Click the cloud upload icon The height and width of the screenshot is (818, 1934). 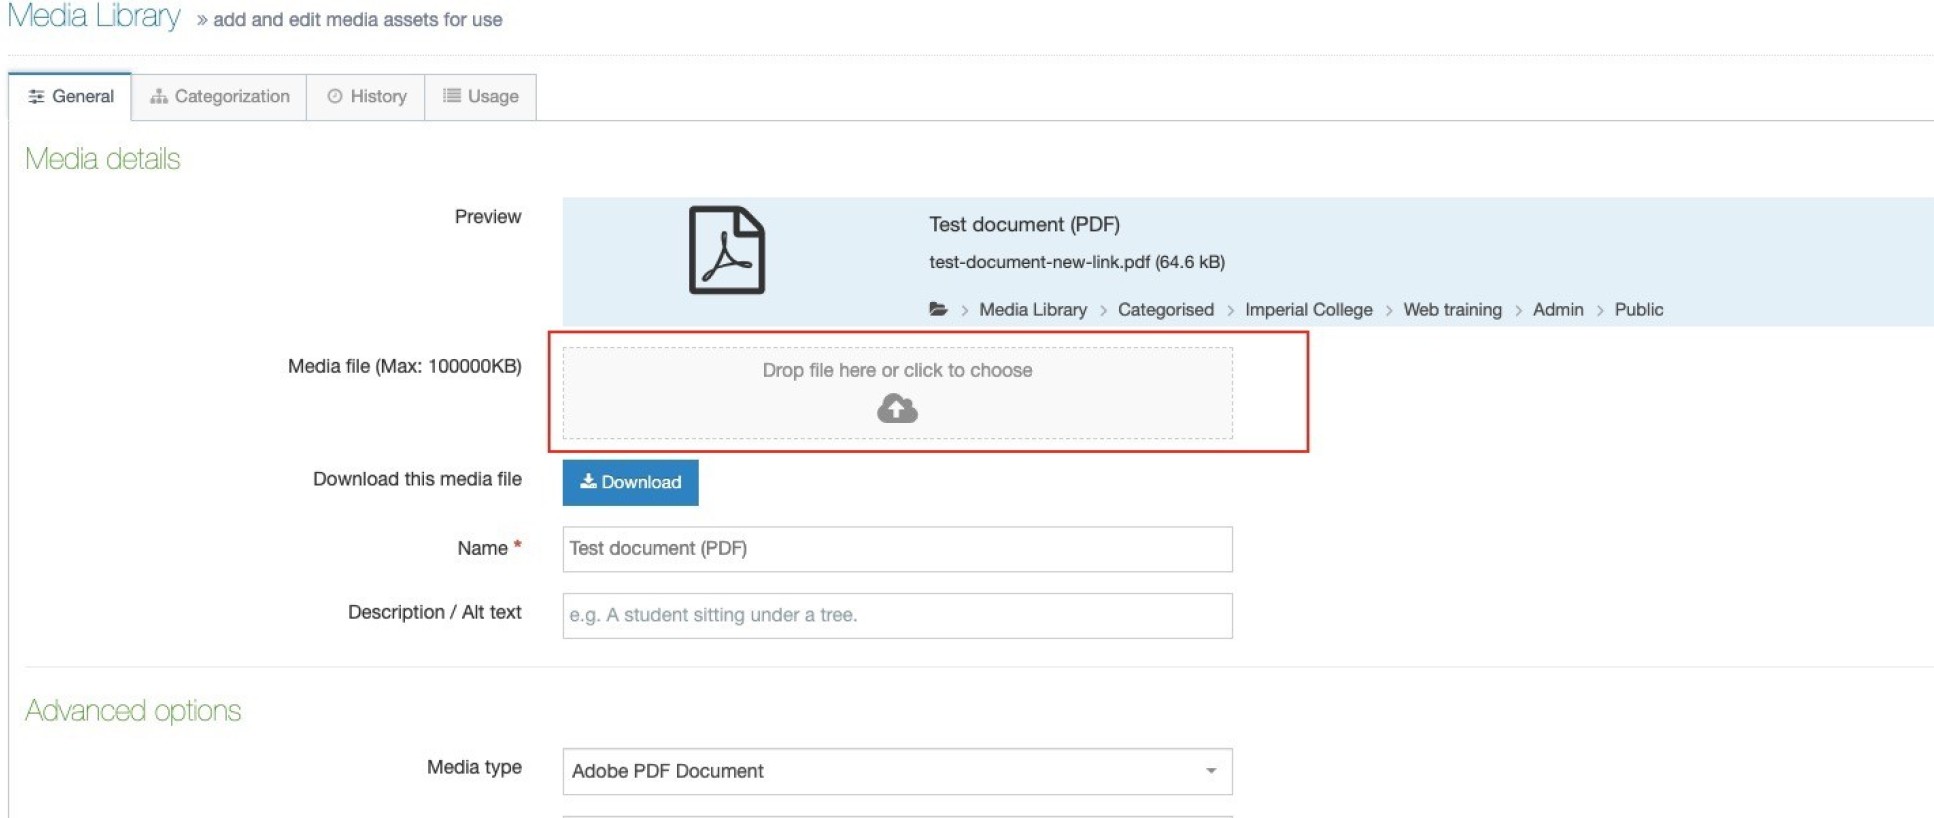(x=897, y=408)
